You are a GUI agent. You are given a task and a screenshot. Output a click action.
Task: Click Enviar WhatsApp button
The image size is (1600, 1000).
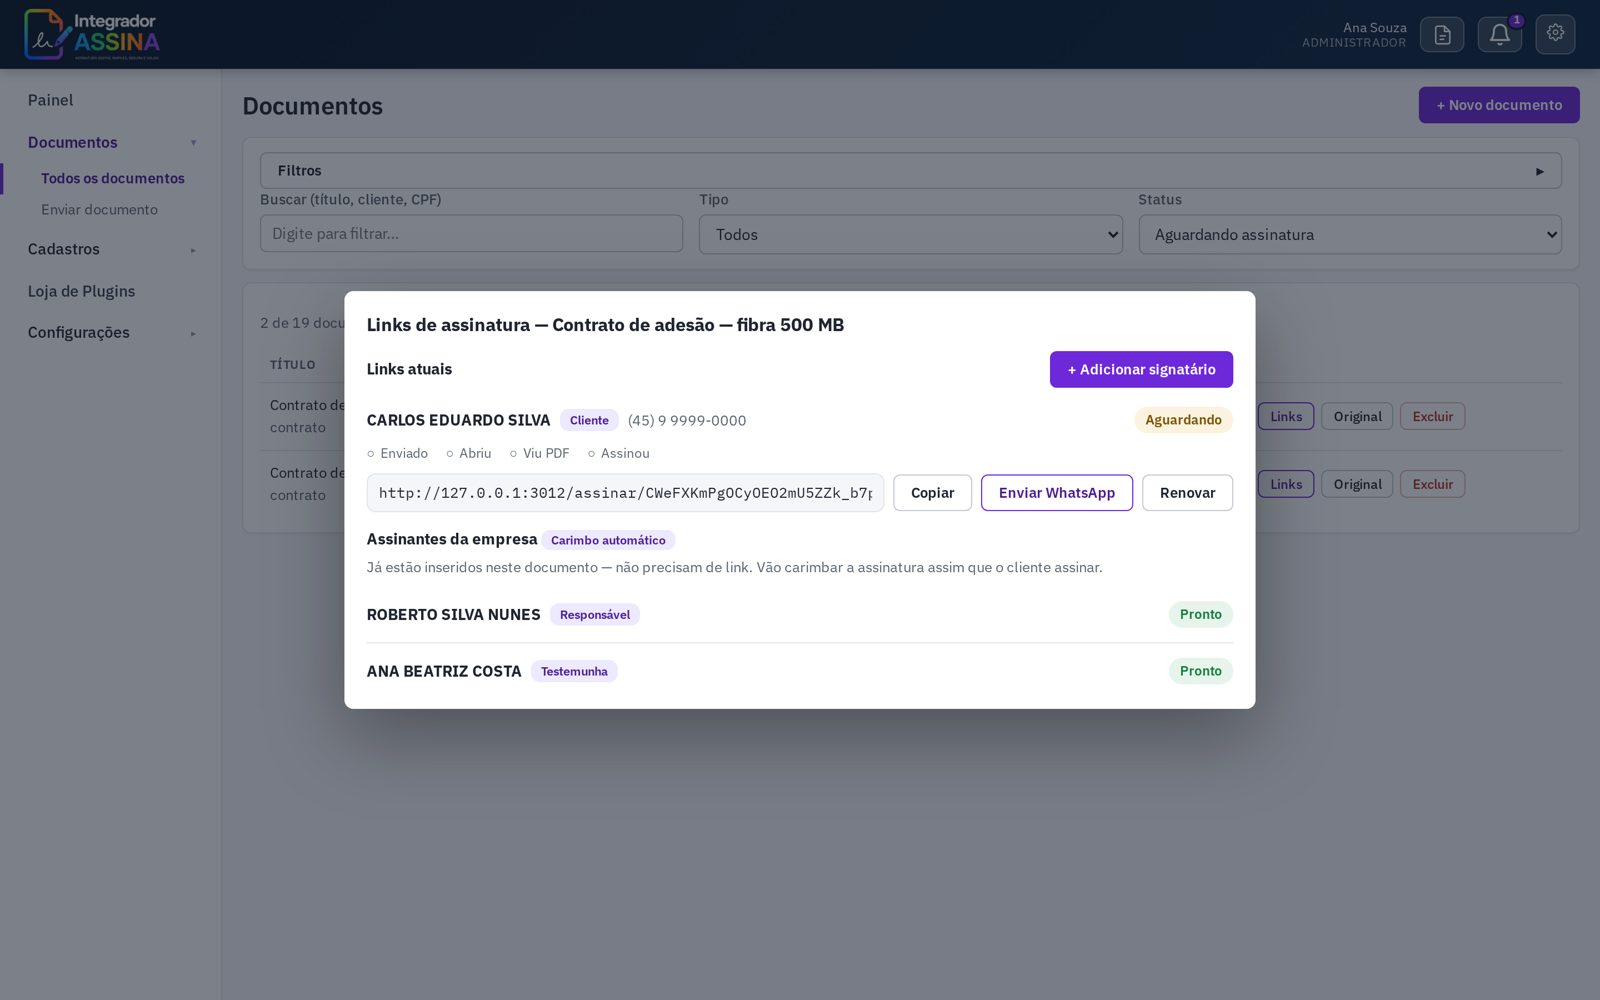tap(1056, 493)
